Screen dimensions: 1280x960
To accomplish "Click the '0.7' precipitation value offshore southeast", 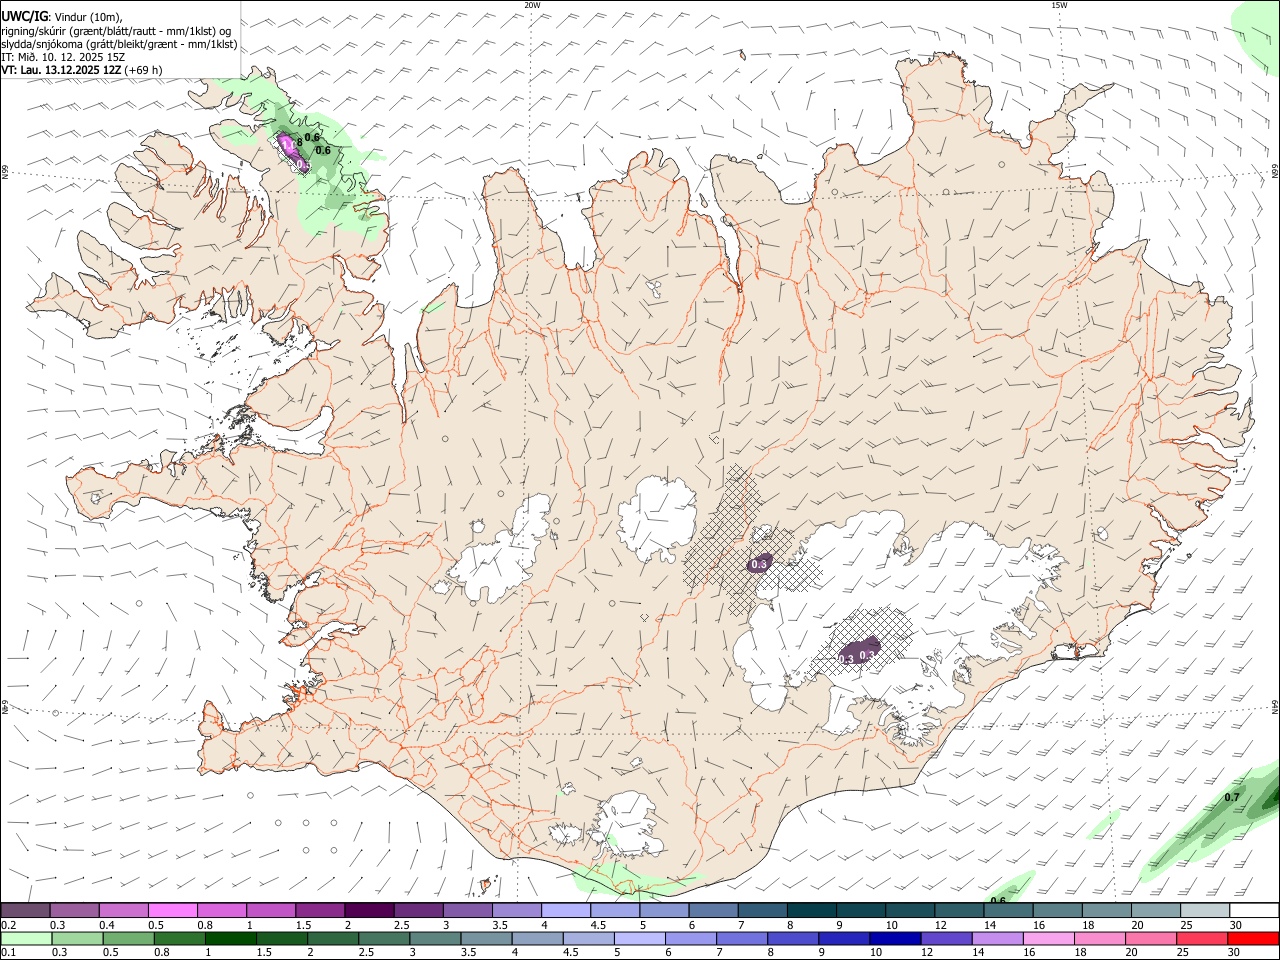I will pyautogui.click(x=1232, y=797).
